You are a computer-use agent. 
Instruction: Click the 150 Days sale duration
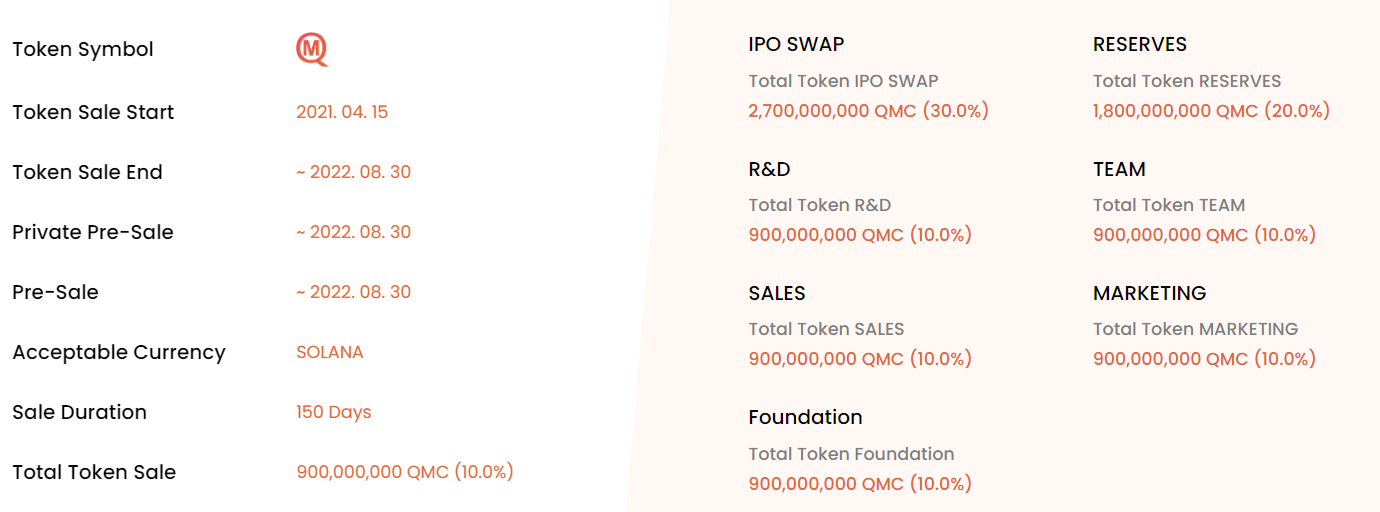coord(334,412)
